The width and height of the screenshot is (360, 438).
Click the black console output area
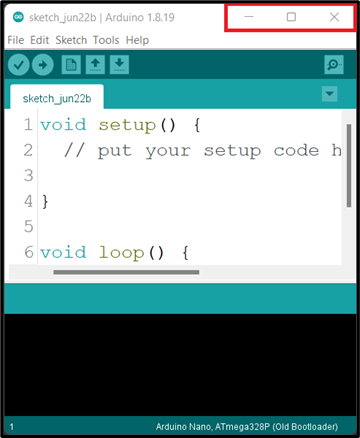[180, 365]
